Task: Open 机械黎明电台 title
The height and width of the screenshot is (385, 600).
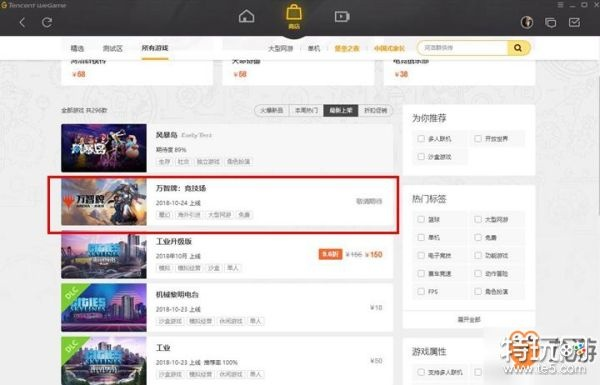Action: click(177, 295)
